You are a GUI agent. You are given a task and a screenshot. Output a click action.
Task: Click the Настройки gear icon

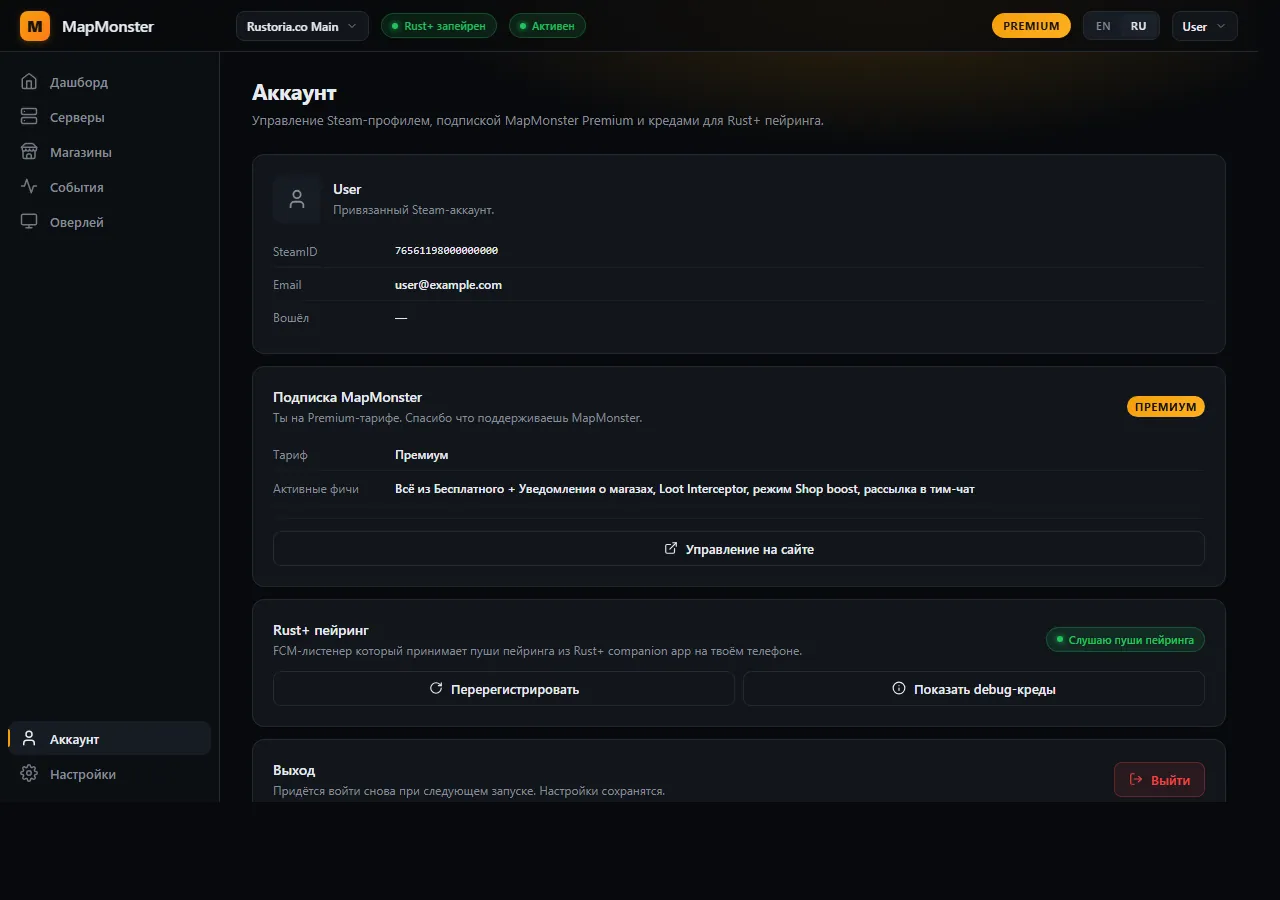[29, 774]
